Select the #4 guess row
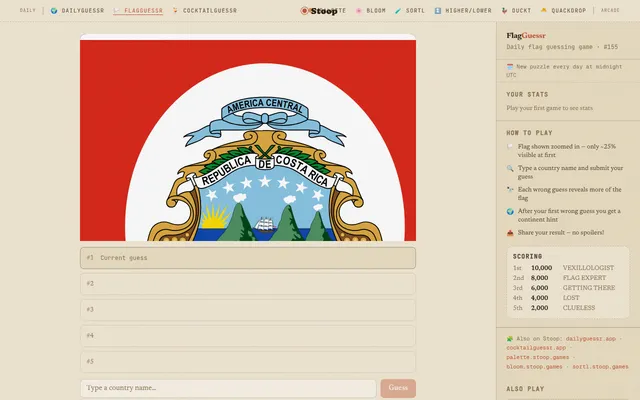 248,336
